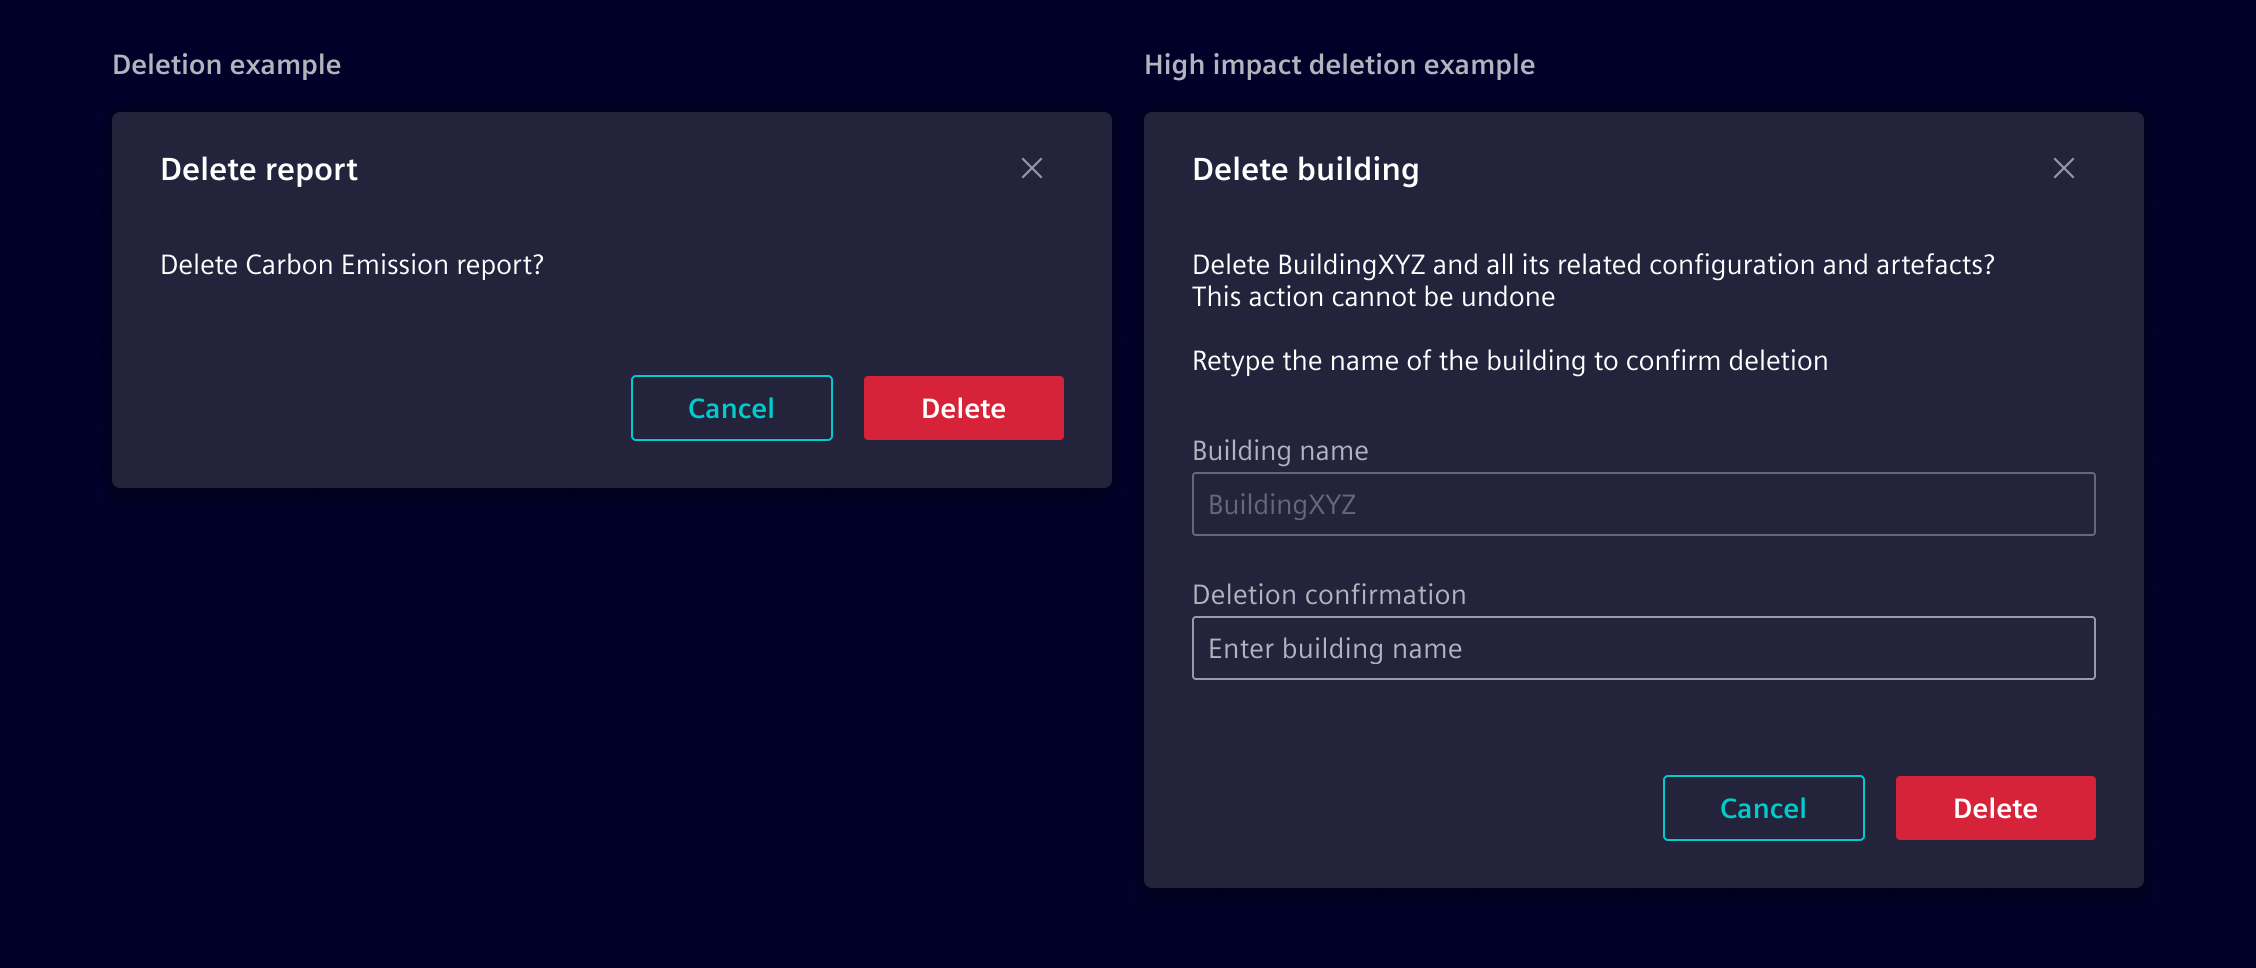Click the retype building name instruction text
2256x968 pixels.
(x=1509, y=360)
